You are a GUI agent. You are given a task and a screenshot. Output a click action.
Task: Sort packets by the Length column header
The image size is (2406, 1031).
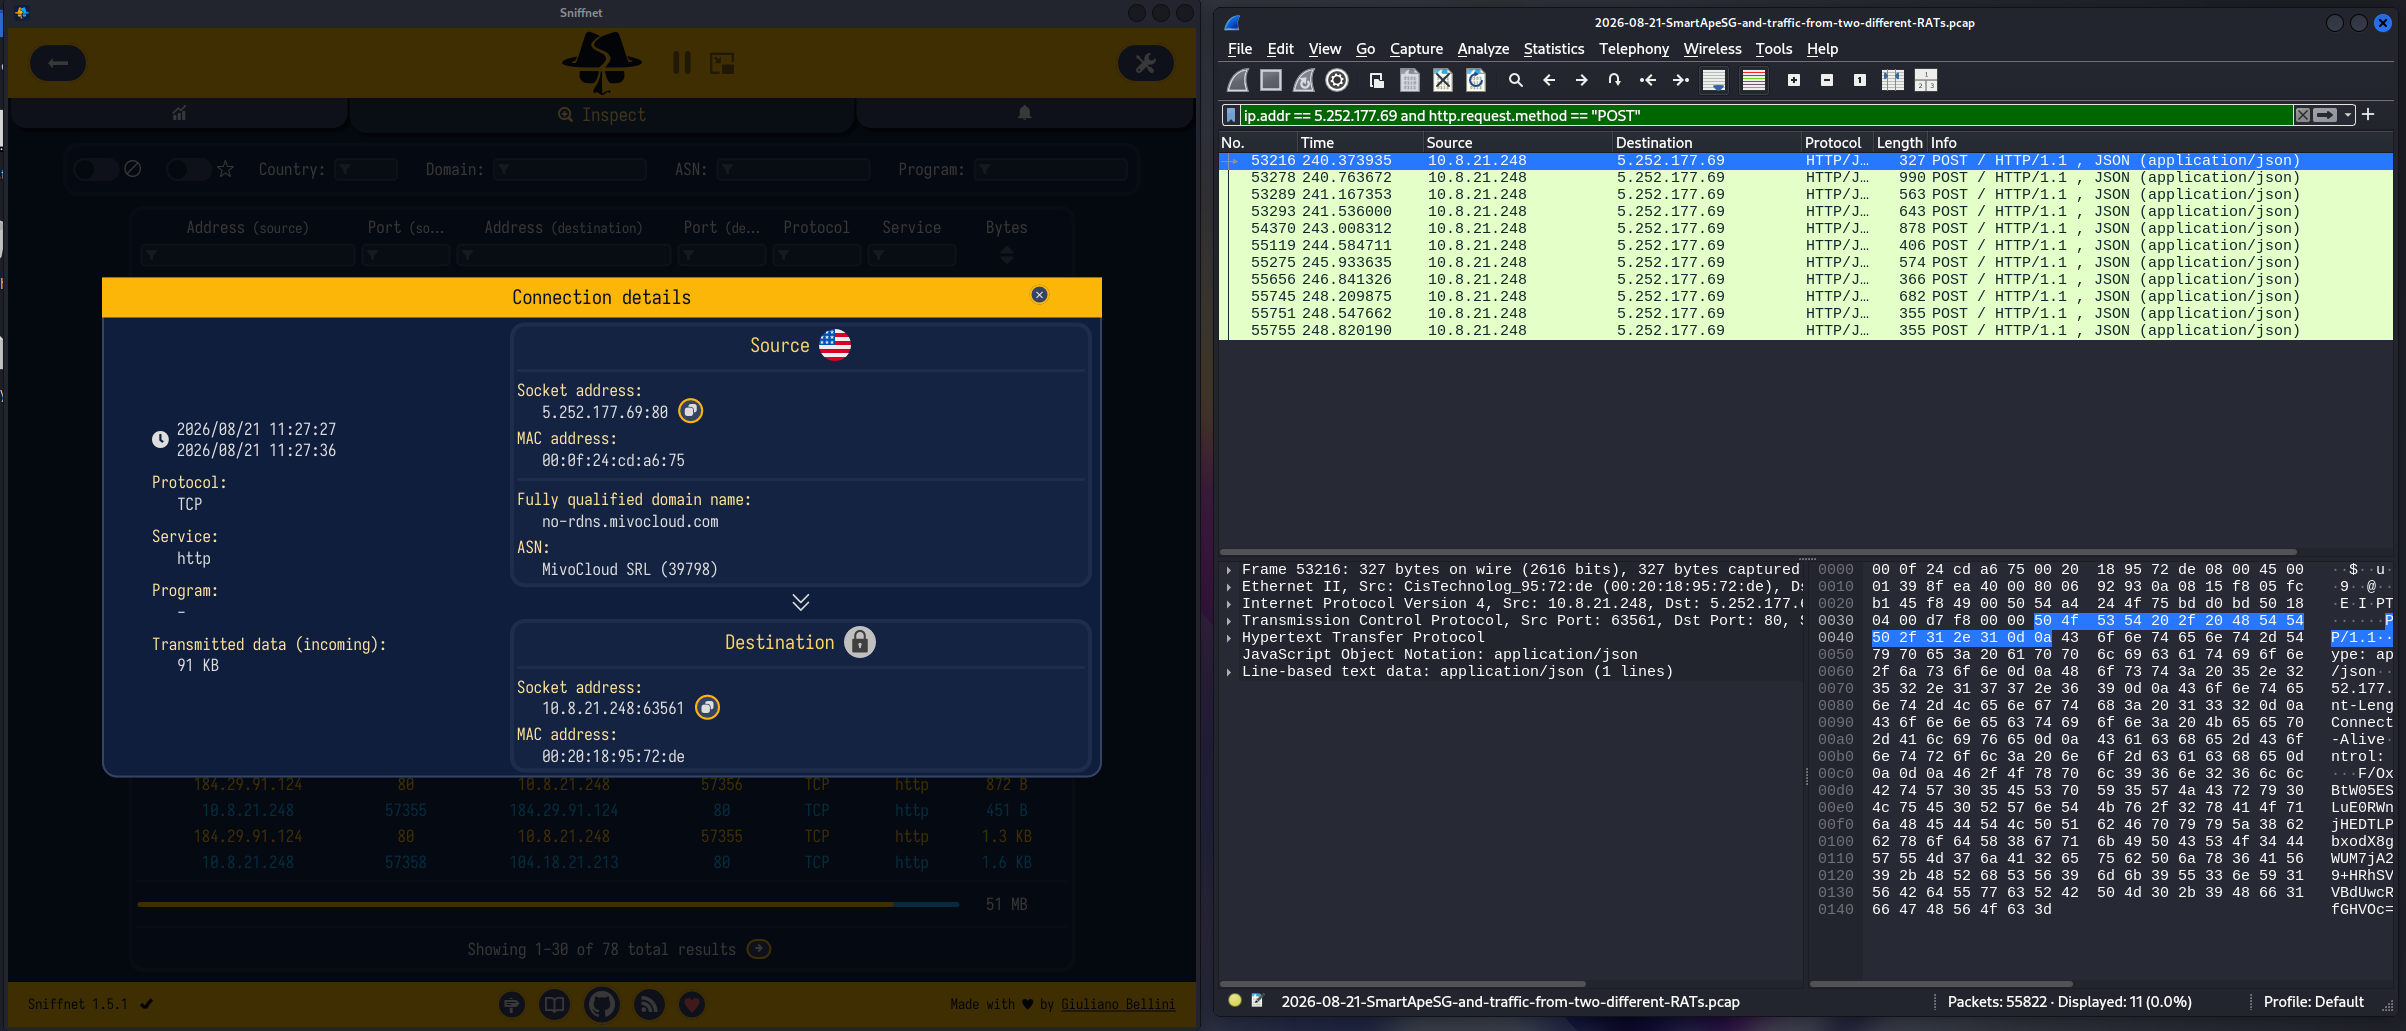[x=1899, y=143]
